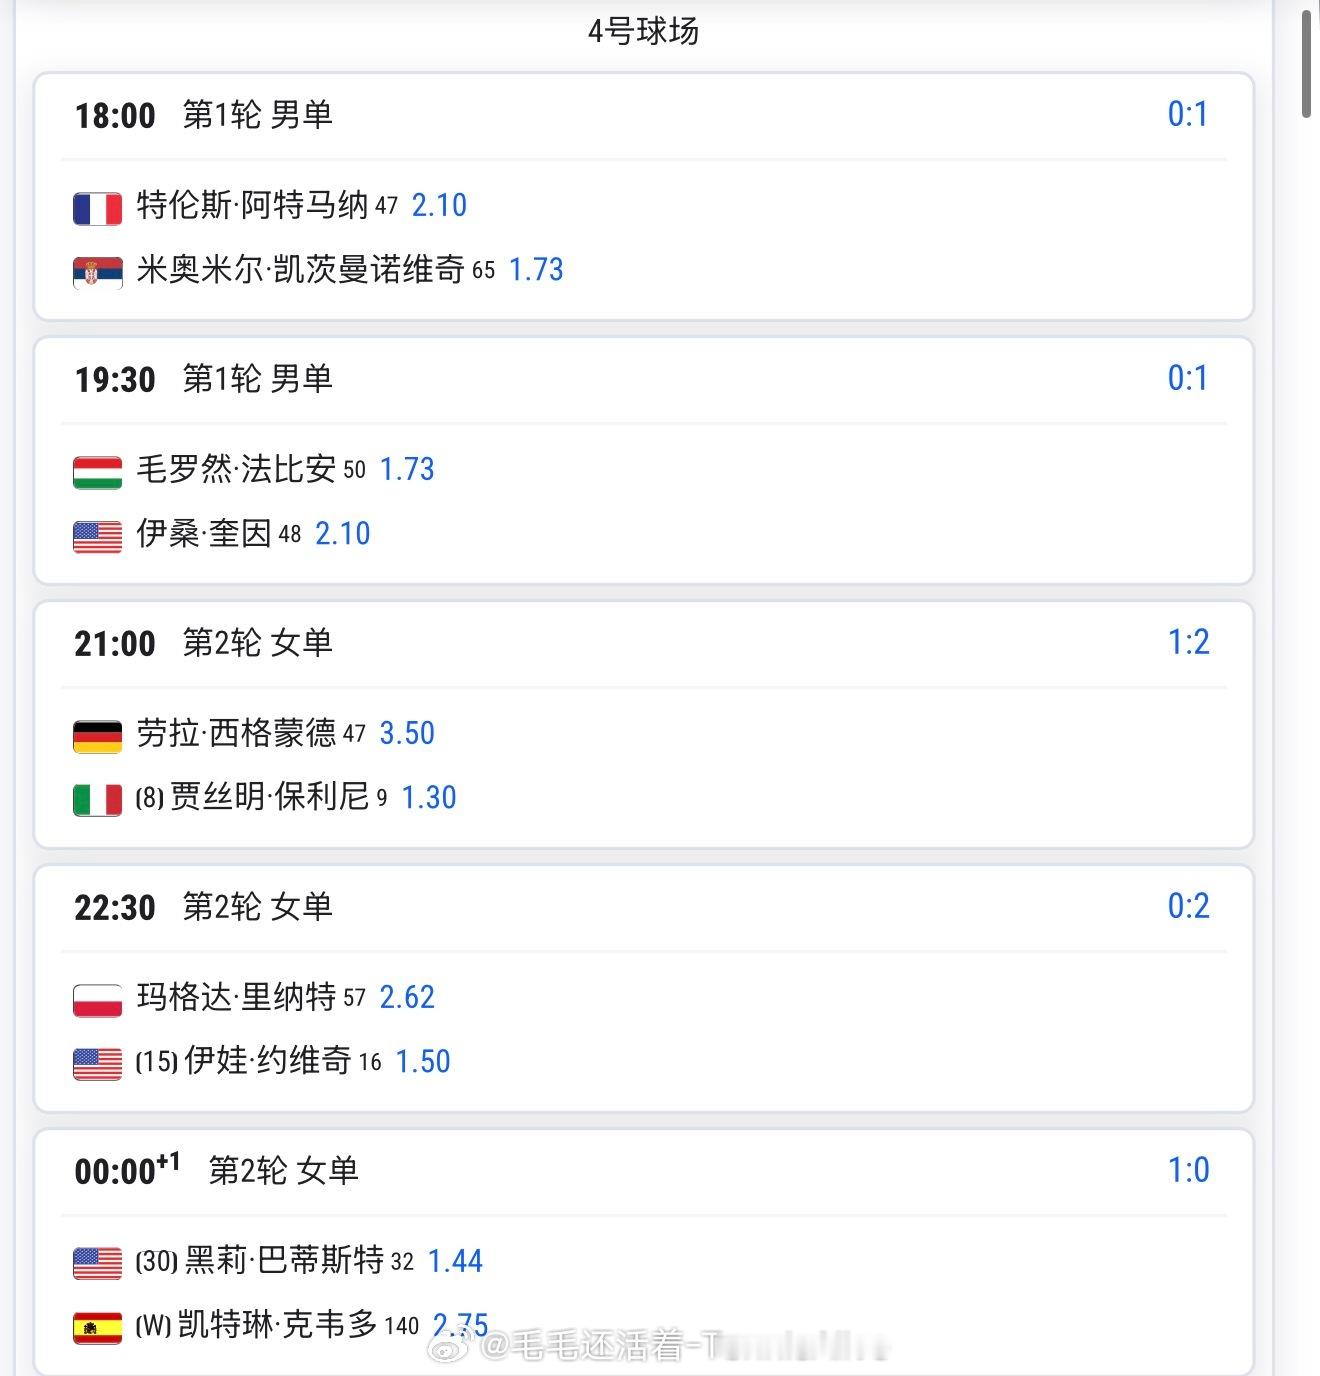Open the 0:2 score of 22:30 match

coord(1188,906)
